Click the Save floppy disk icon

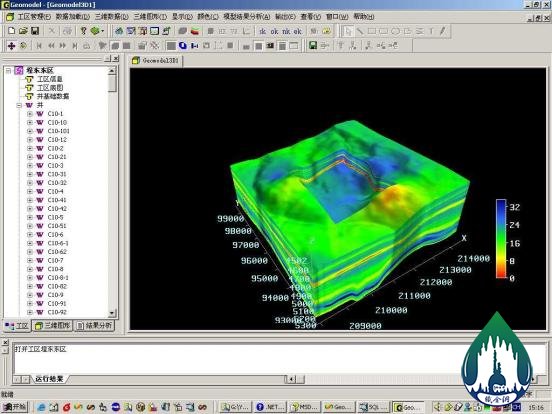point(35,31)
